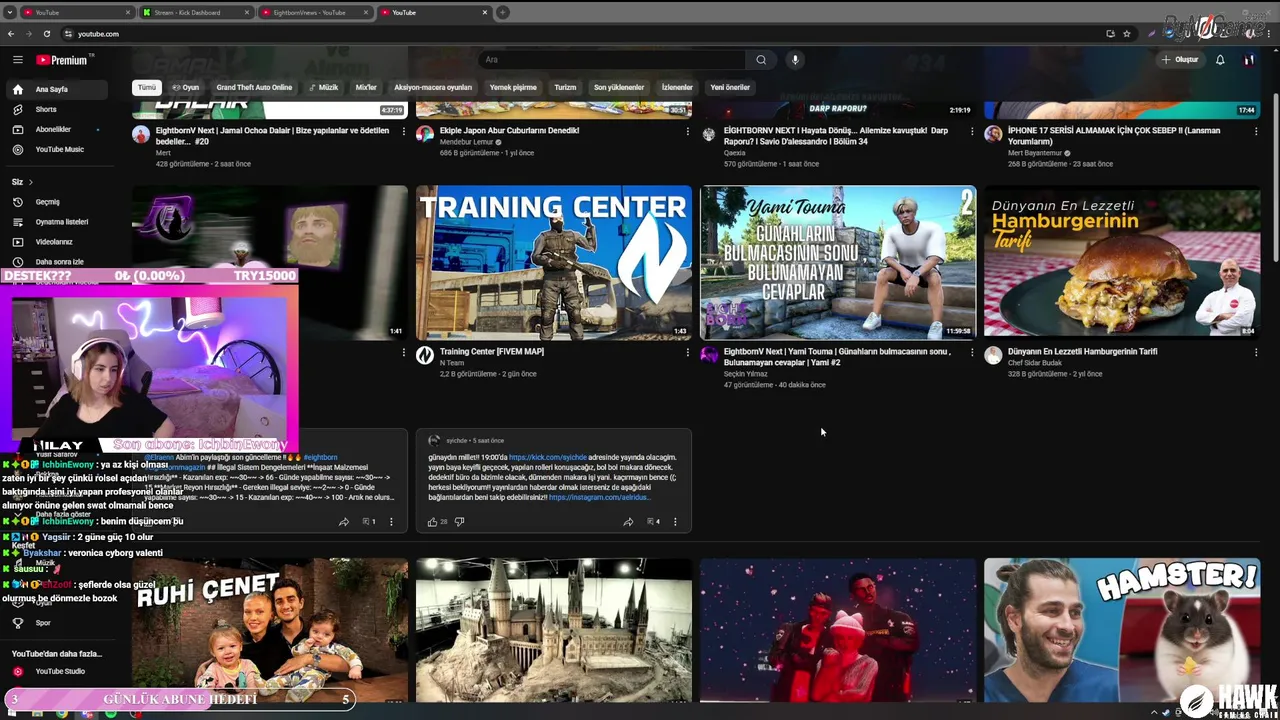1280x720 pixels.
Task: Open the Hamburgerinin Tarifi video thumbnail
Action: (1122, 263)
